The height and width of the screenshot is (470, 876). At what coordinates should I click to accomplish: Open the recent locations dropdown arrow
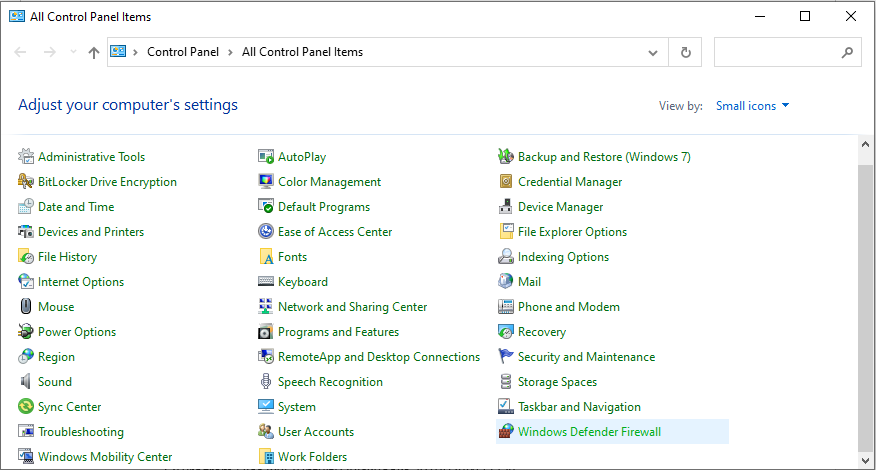coord(73,52)
